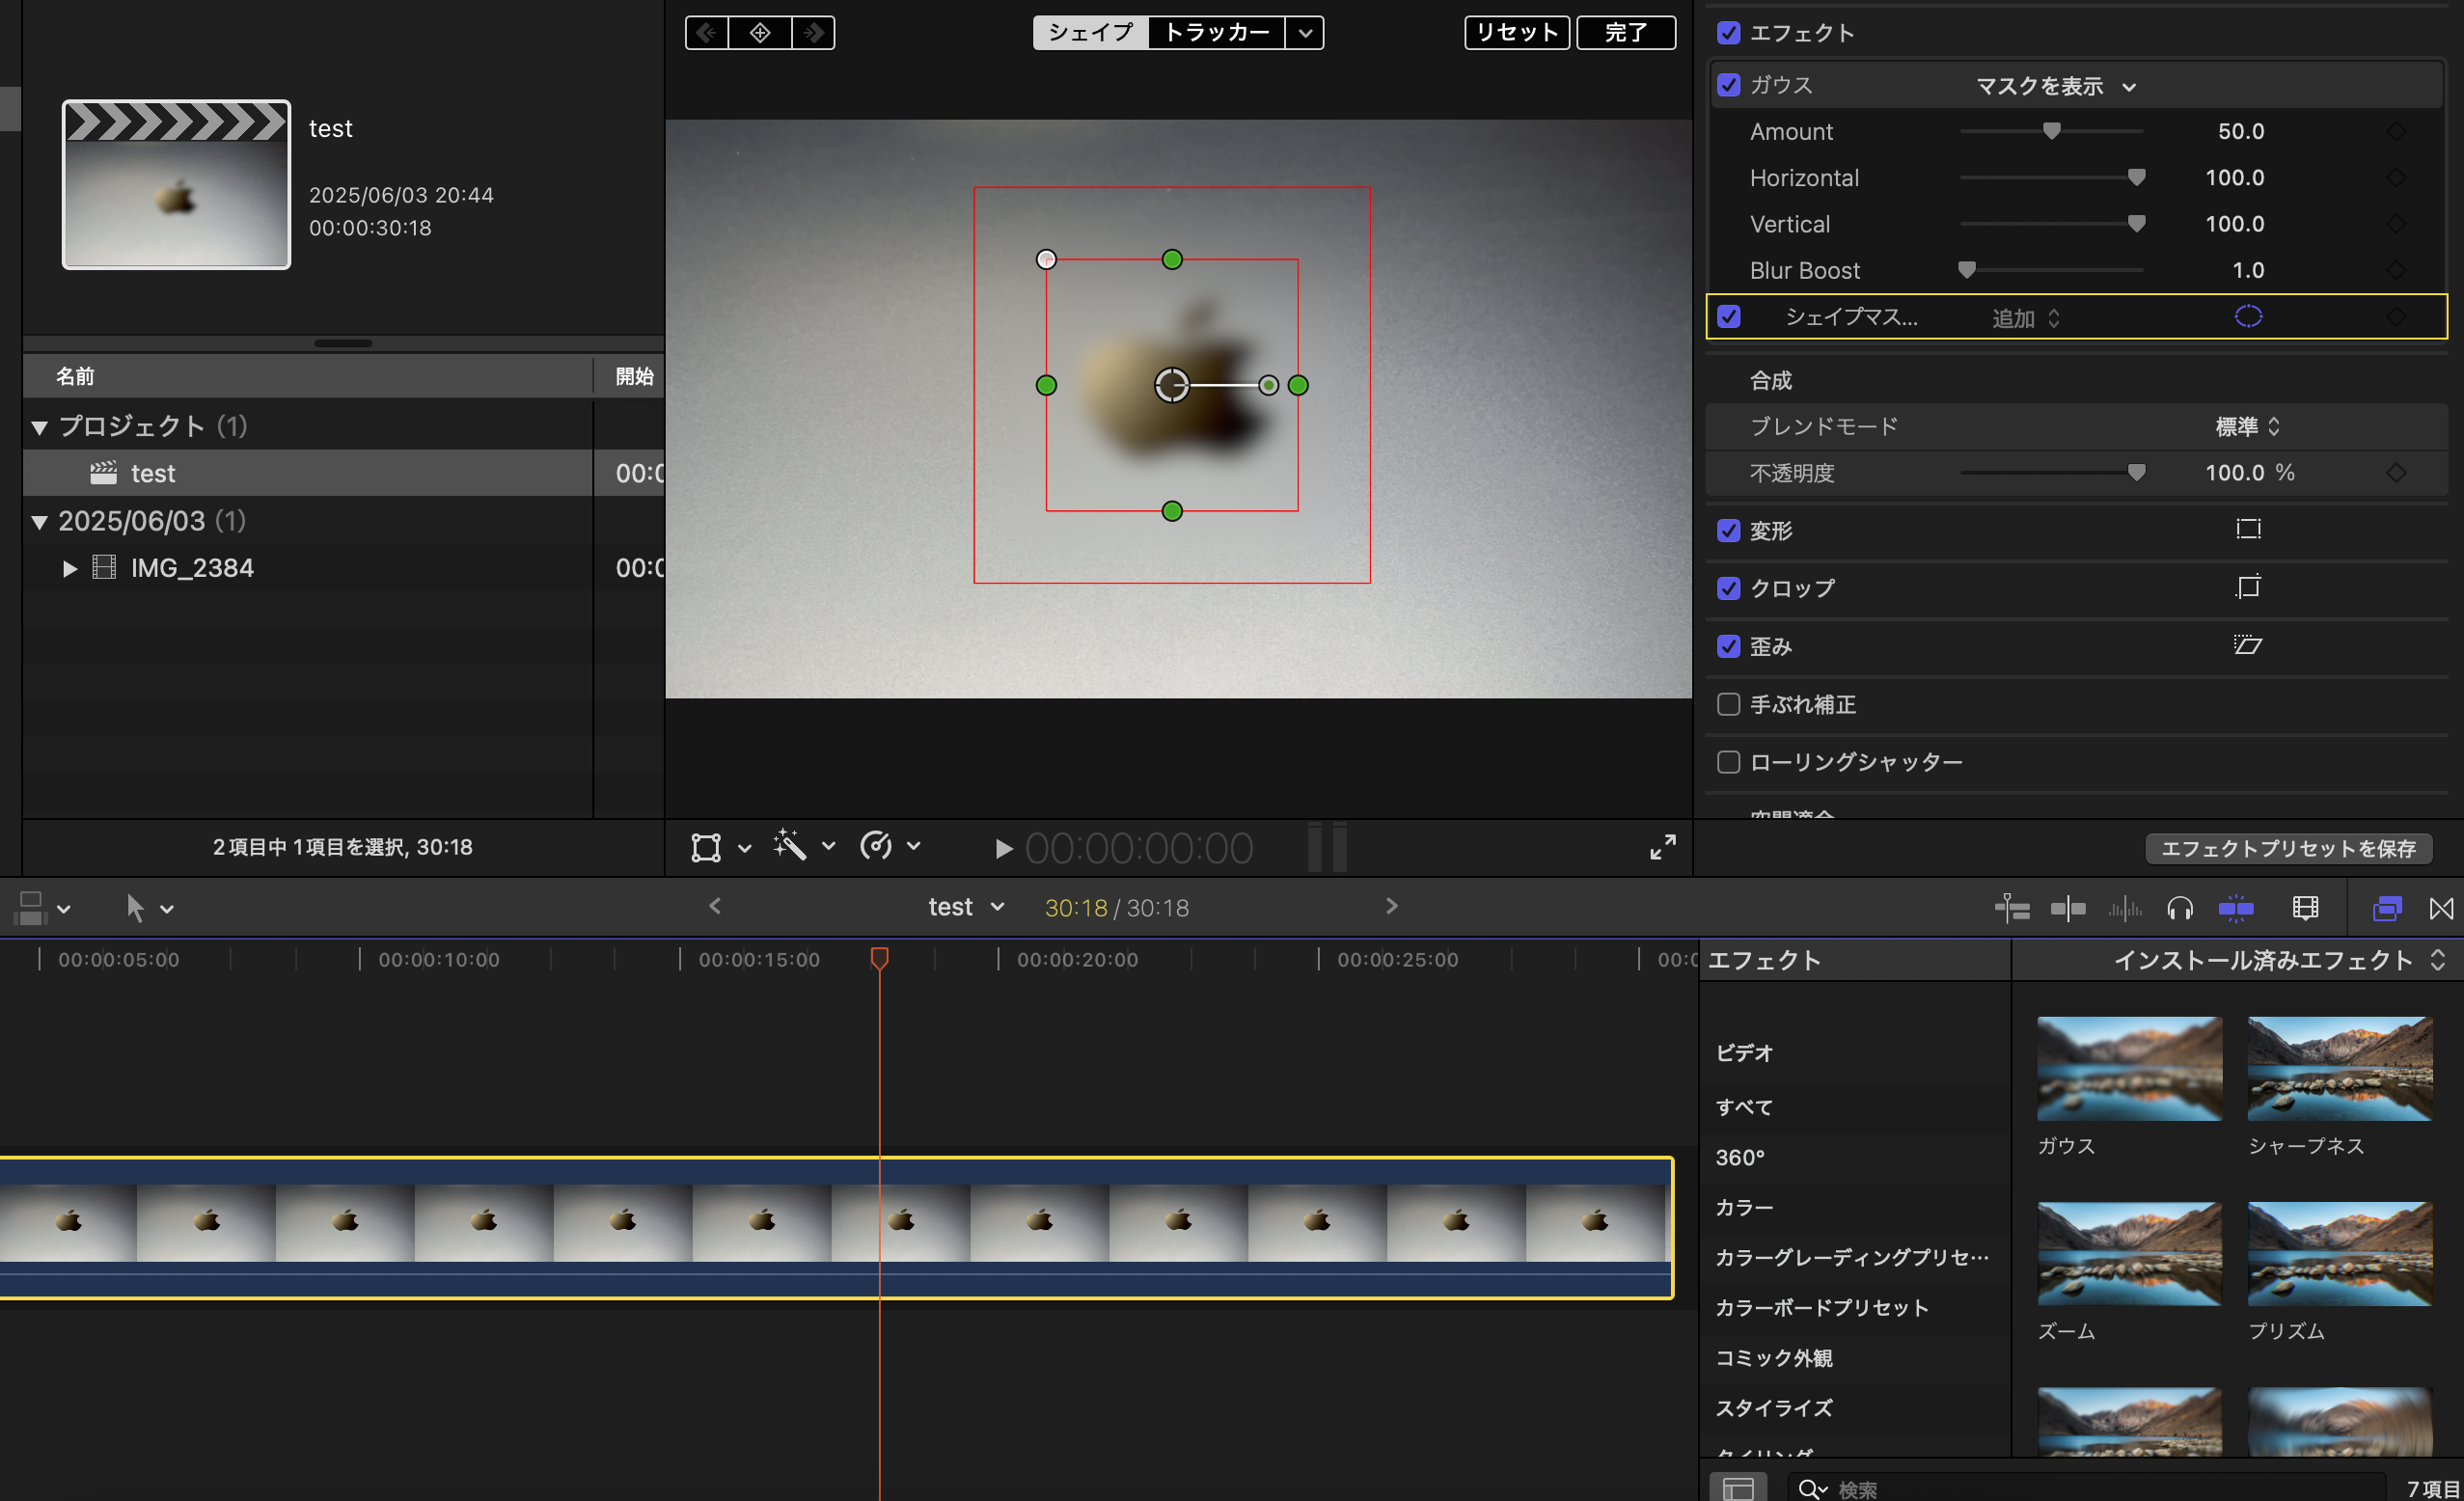The height and width of the screenshot is (1501, 2464).
Task: Click the Transform (変形) onscreen control icon
Action: 2248,530
